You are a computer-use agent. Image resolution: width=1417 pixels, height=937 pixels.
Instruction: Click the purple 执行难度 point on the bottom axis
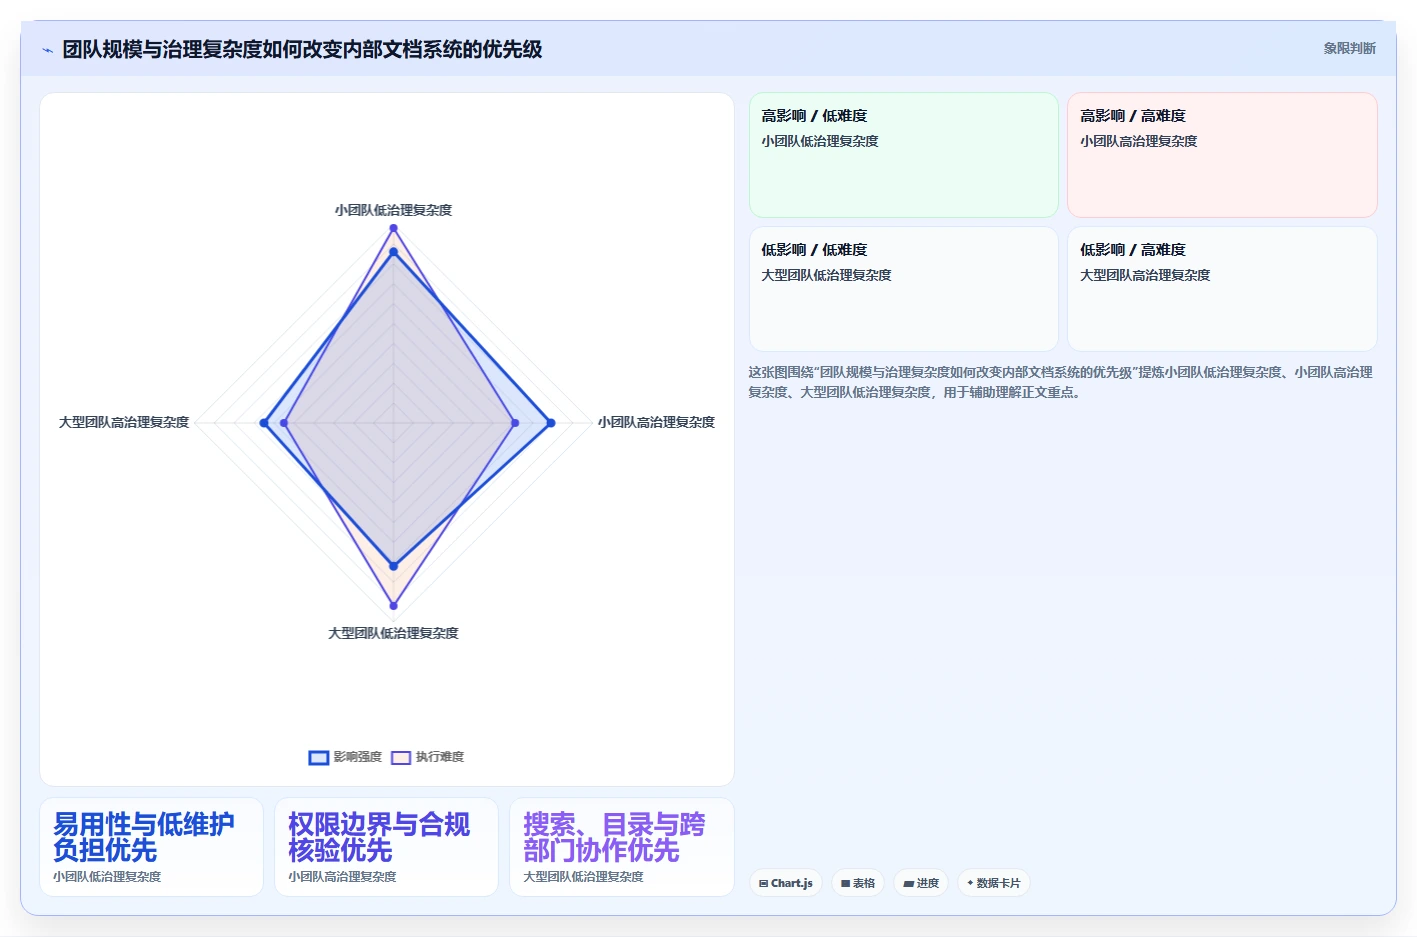(x=393, y=605)
